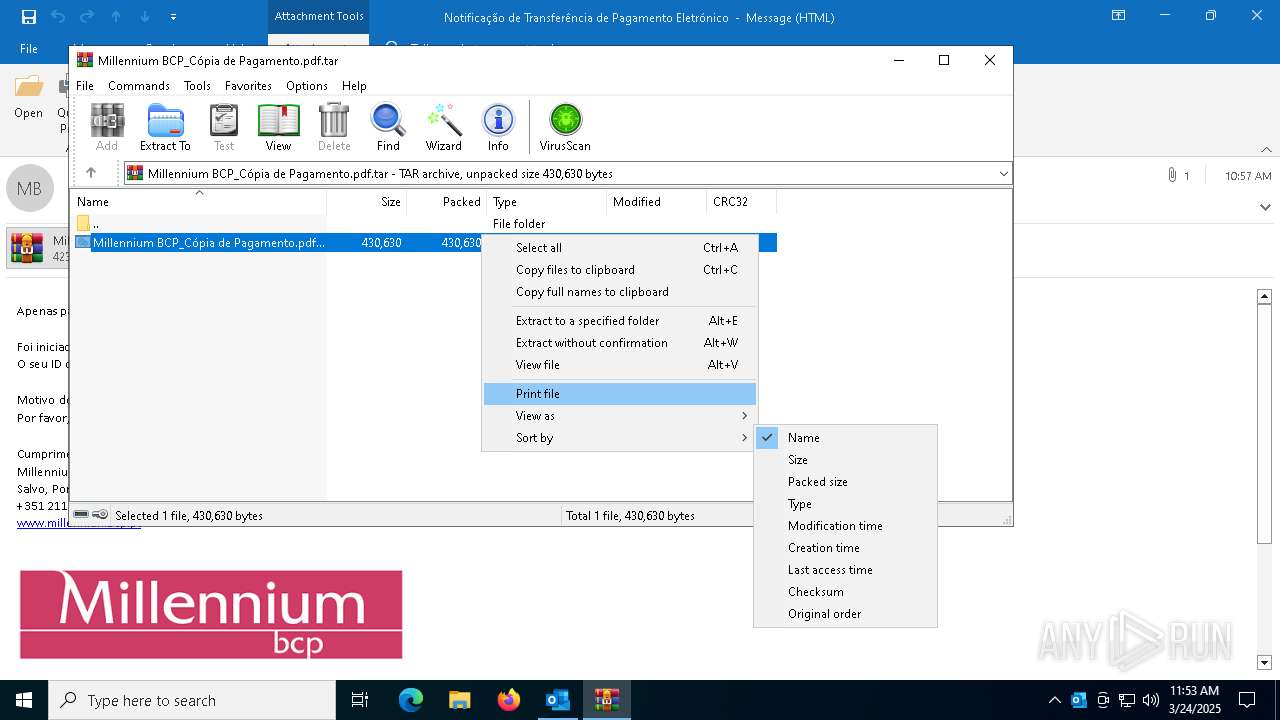The image size is (1280, 720).
Task: Open the WinRAR Help menu
Action: (354, 86)
